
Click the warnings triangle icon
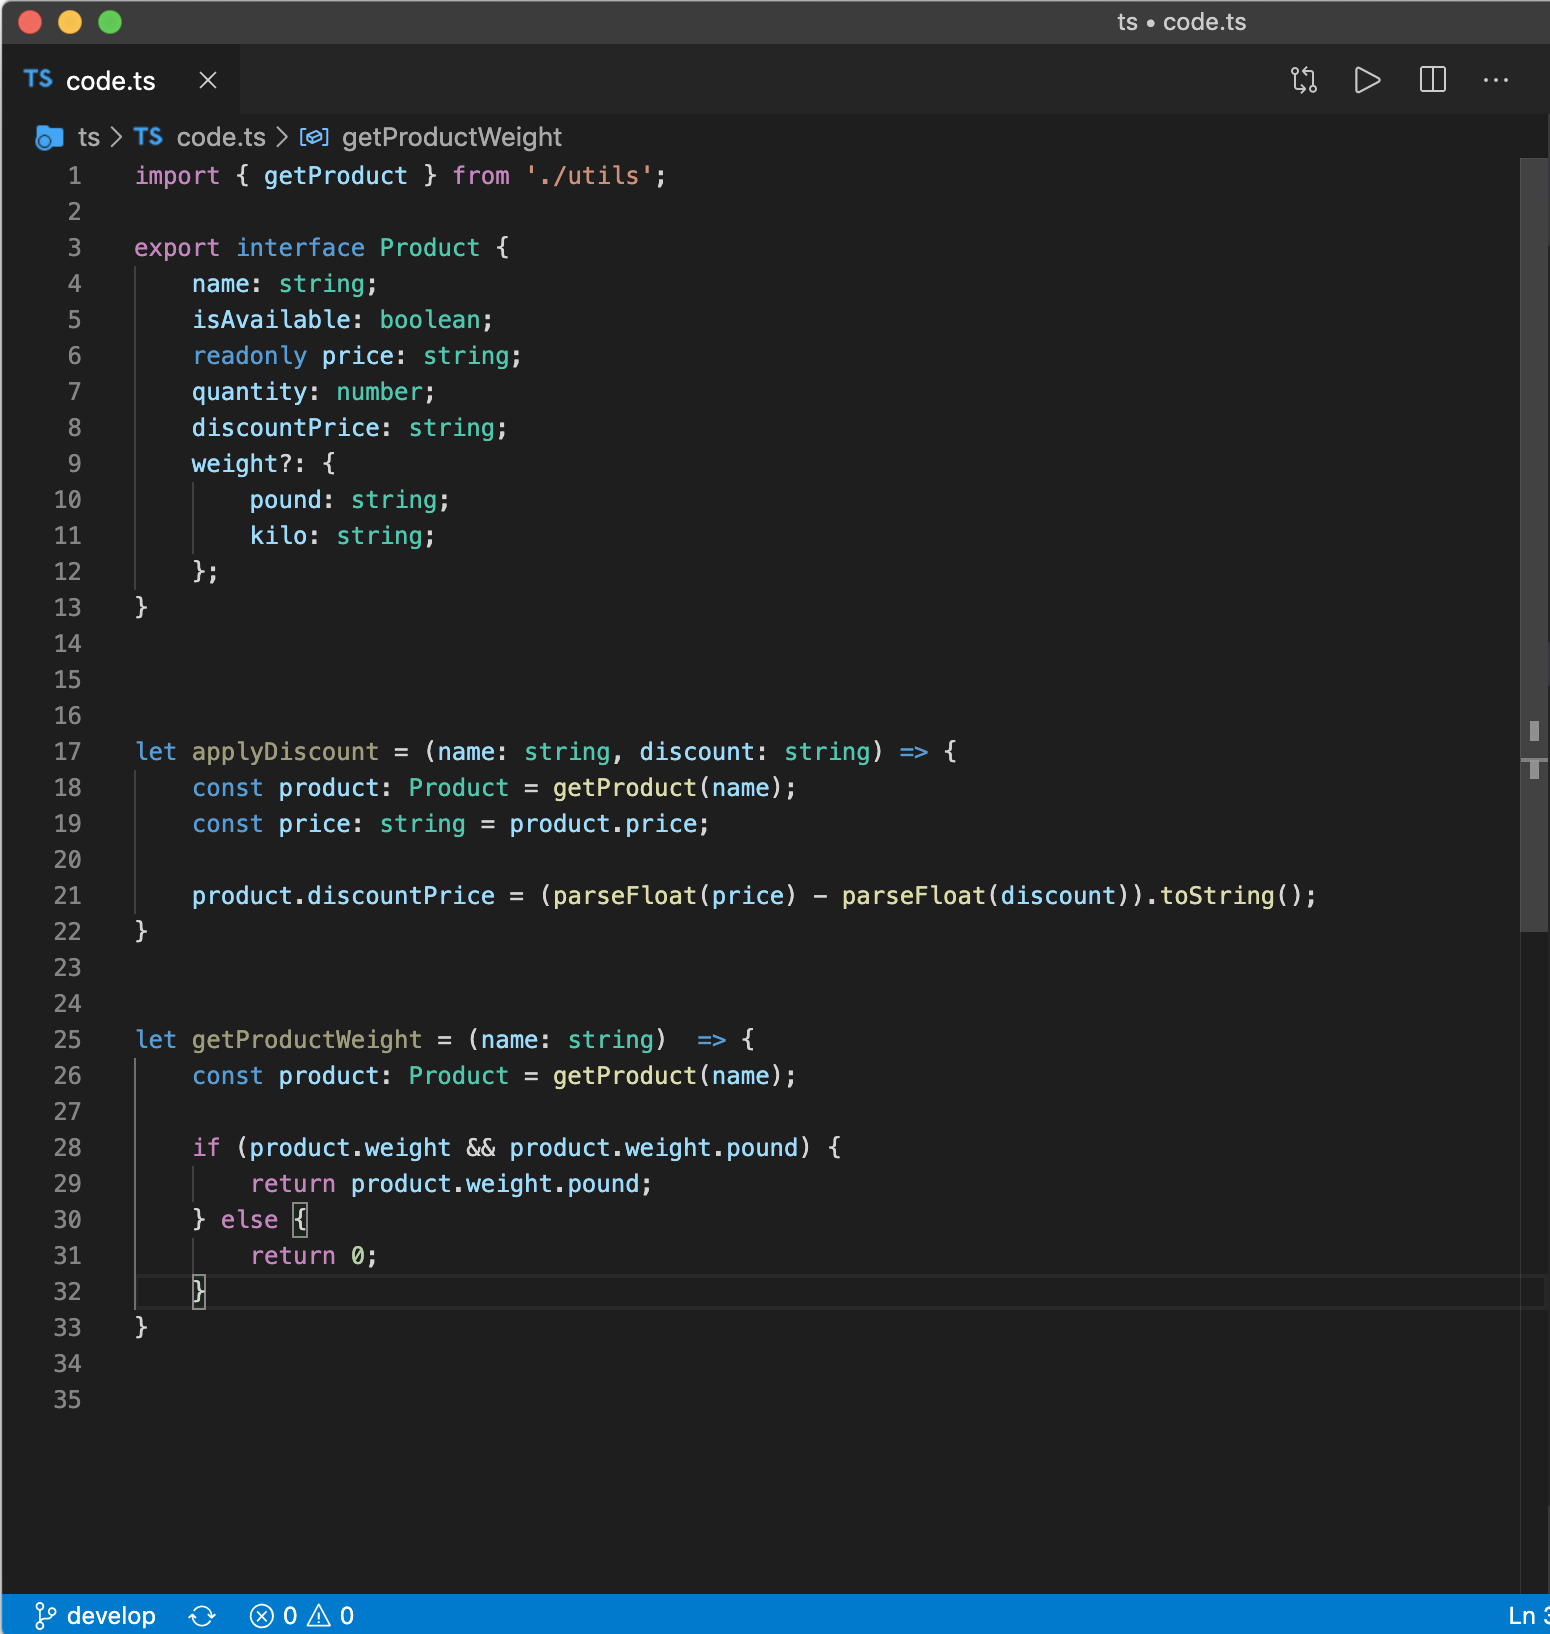click(319, 1615)
